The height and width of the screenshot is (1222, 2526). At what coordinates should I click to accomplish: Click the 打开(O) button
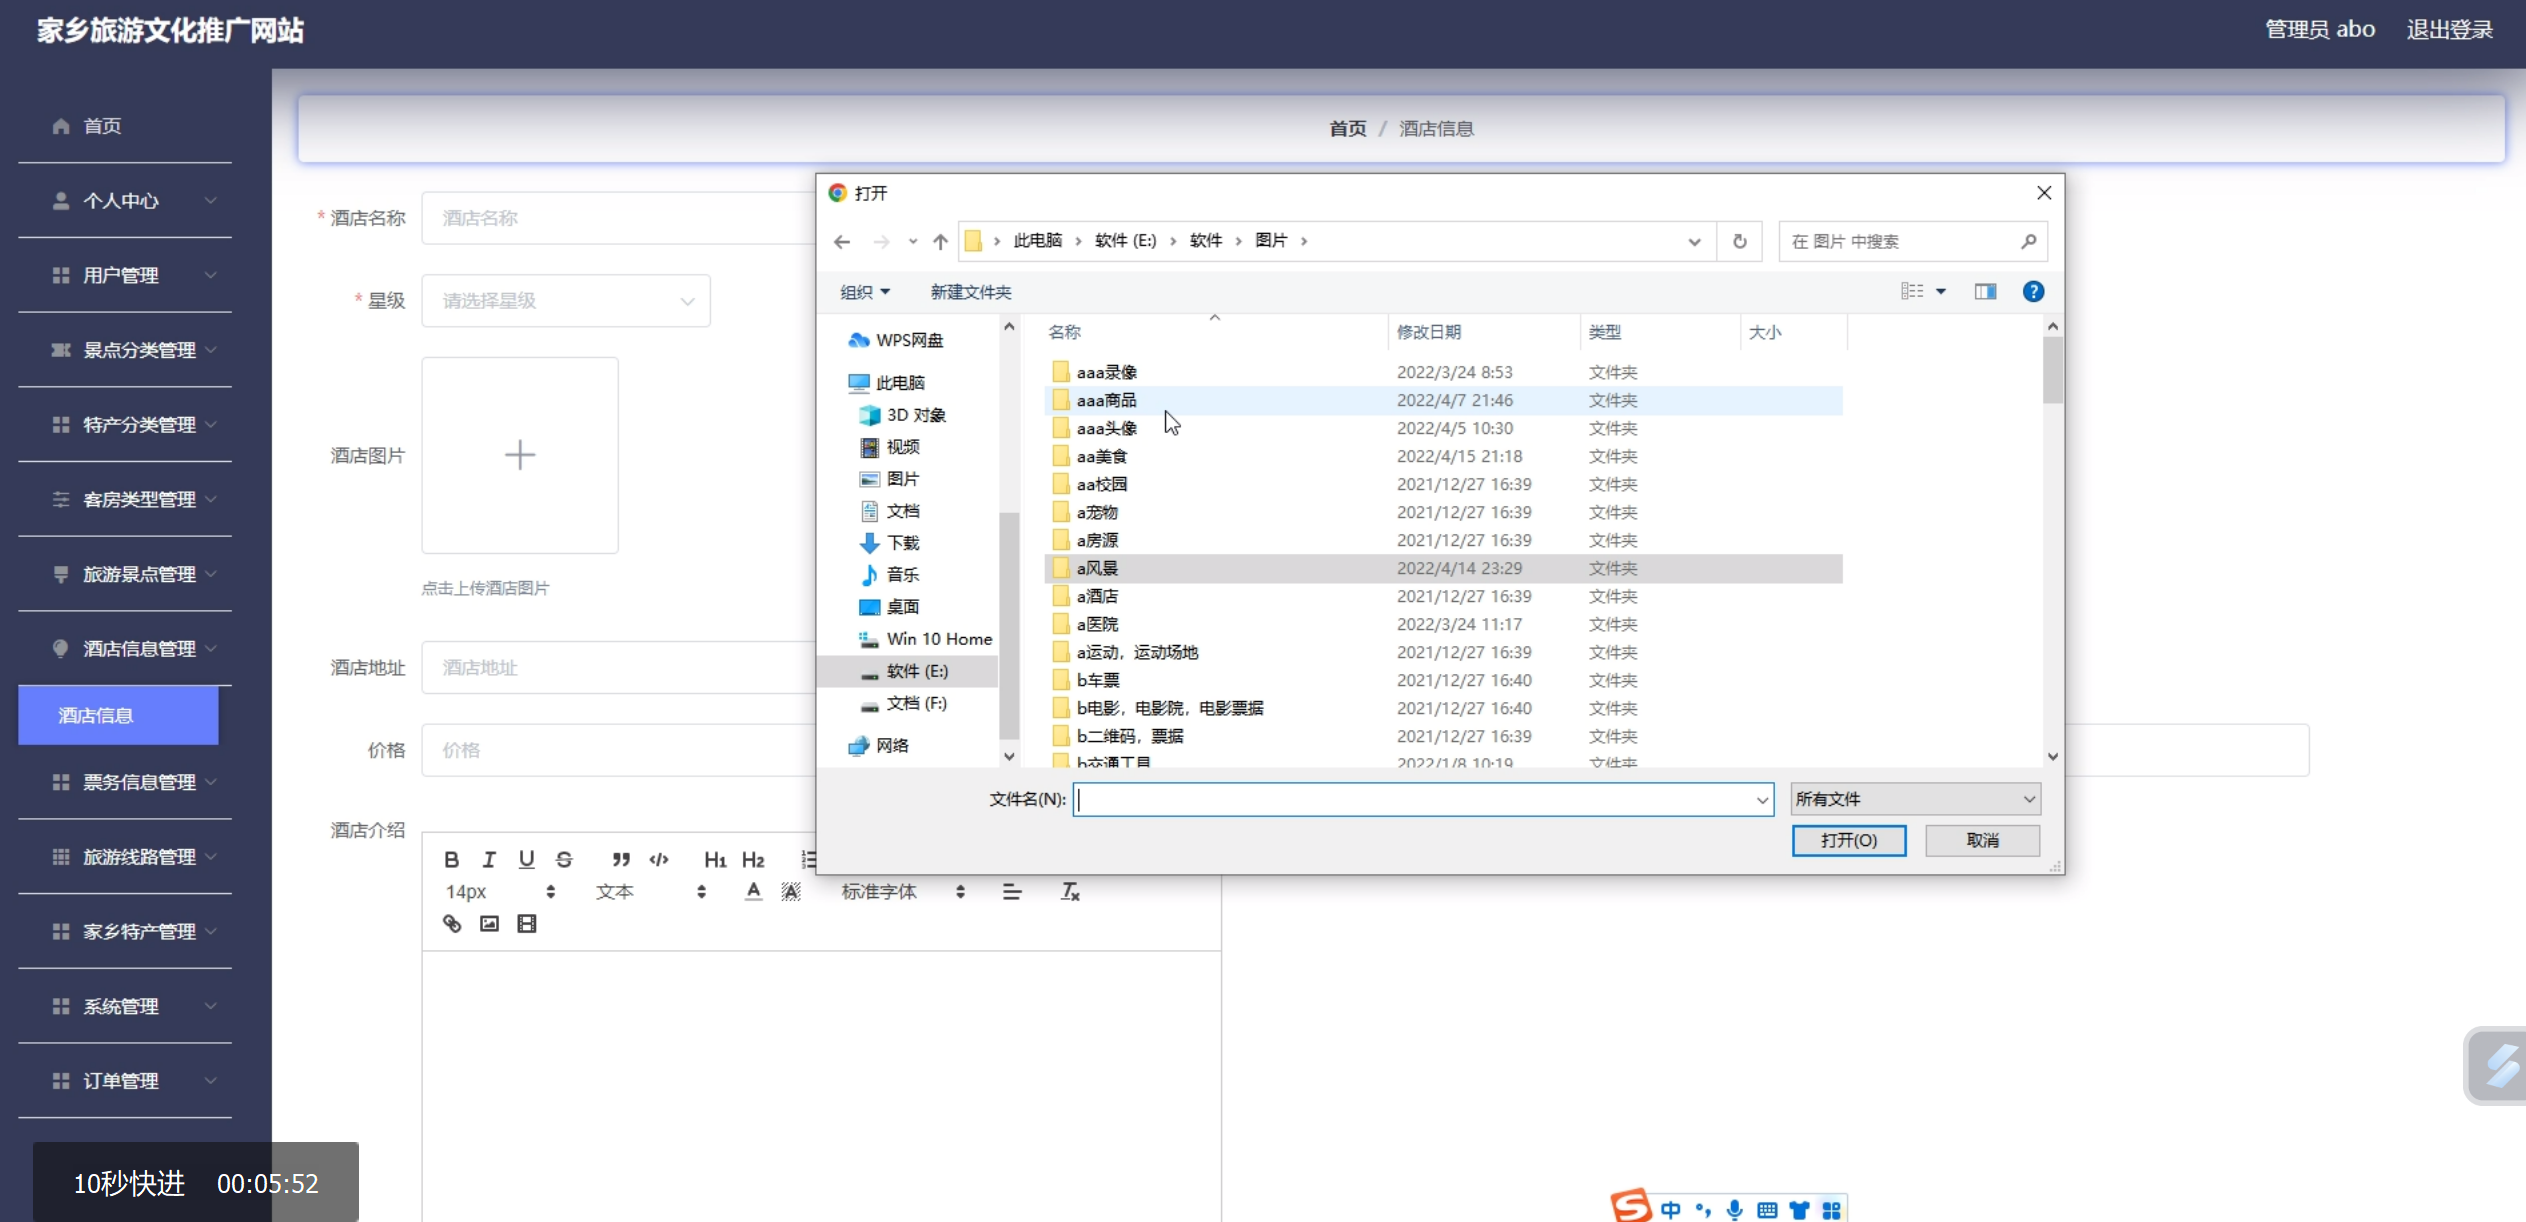(1848, 840)
